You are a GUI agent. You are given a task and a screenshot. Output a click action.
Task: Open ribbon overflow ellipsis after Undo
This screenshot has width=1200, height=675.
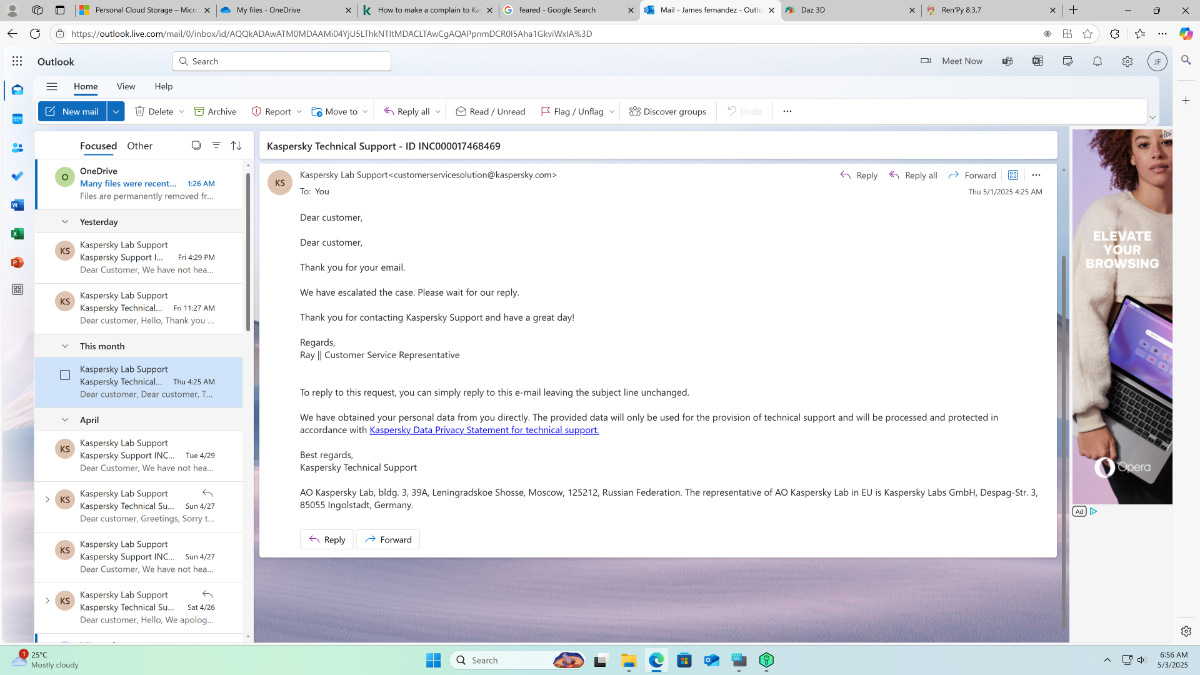point(787,111)
